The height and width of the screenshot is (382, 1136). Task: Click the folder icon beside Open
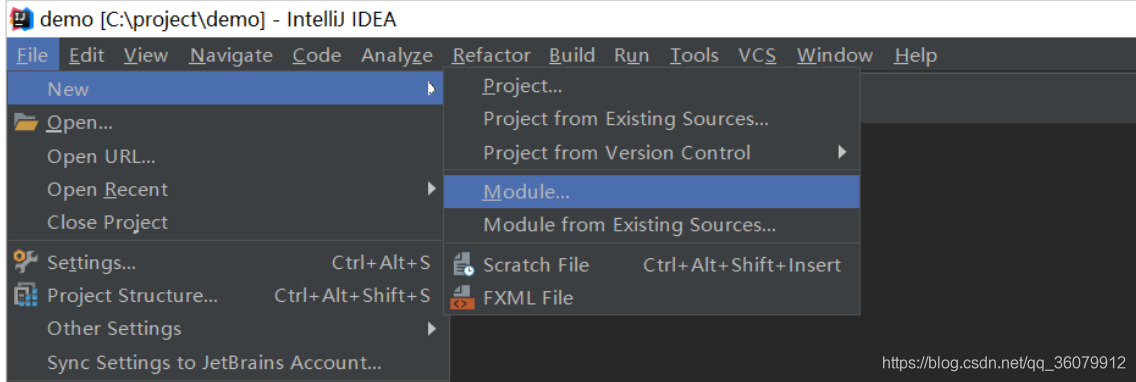[x=25, y=123]
